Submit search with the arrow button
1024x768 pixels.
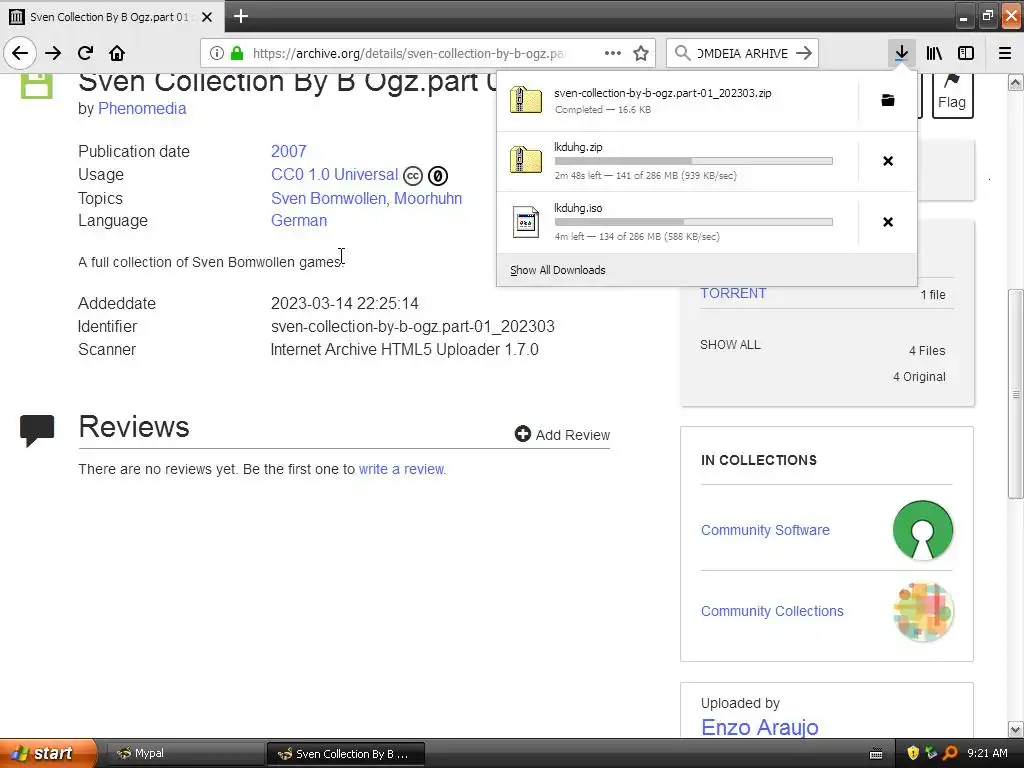coord(804,53)
